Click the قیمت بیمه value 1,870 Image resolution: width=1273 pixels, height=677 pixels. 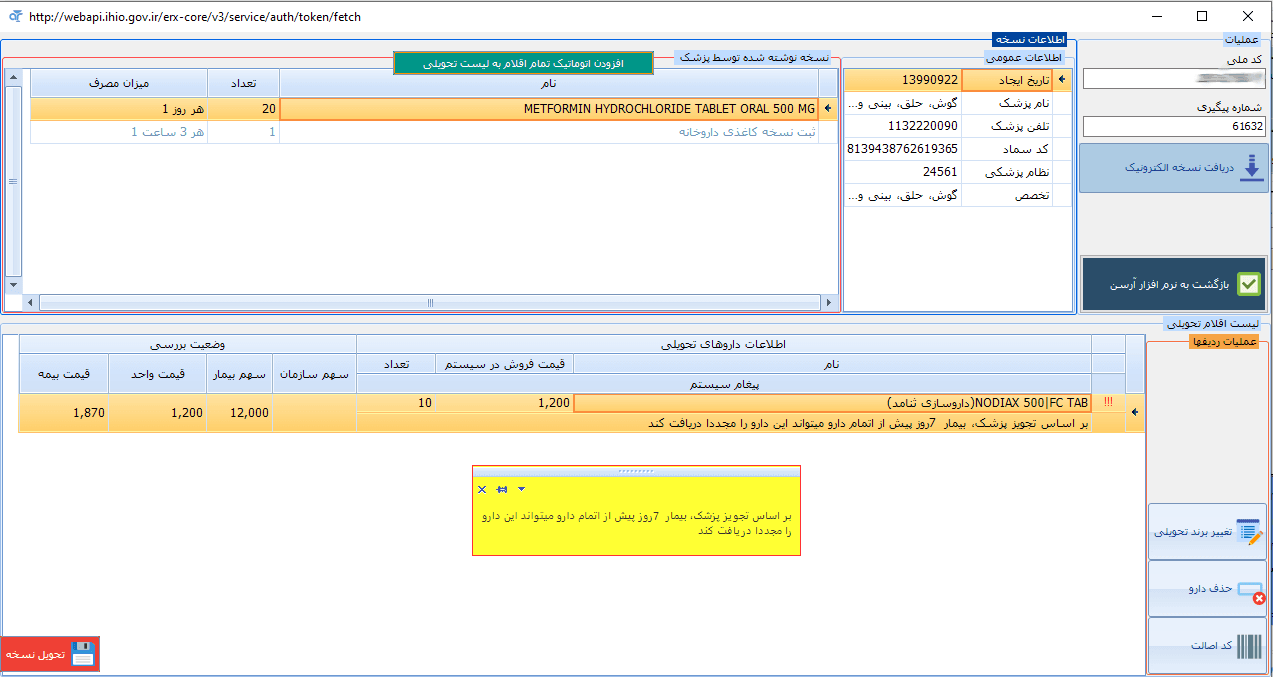[x=63, y=413]
